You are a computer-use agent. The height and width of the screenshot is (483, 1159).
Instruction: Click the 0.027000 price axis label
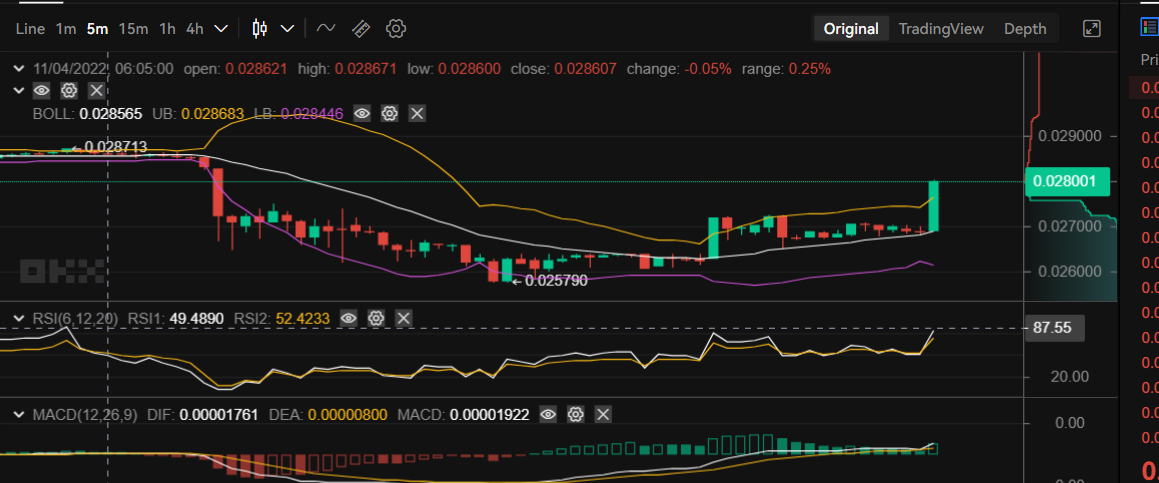pyautogui.click(x=1070, y=226)
